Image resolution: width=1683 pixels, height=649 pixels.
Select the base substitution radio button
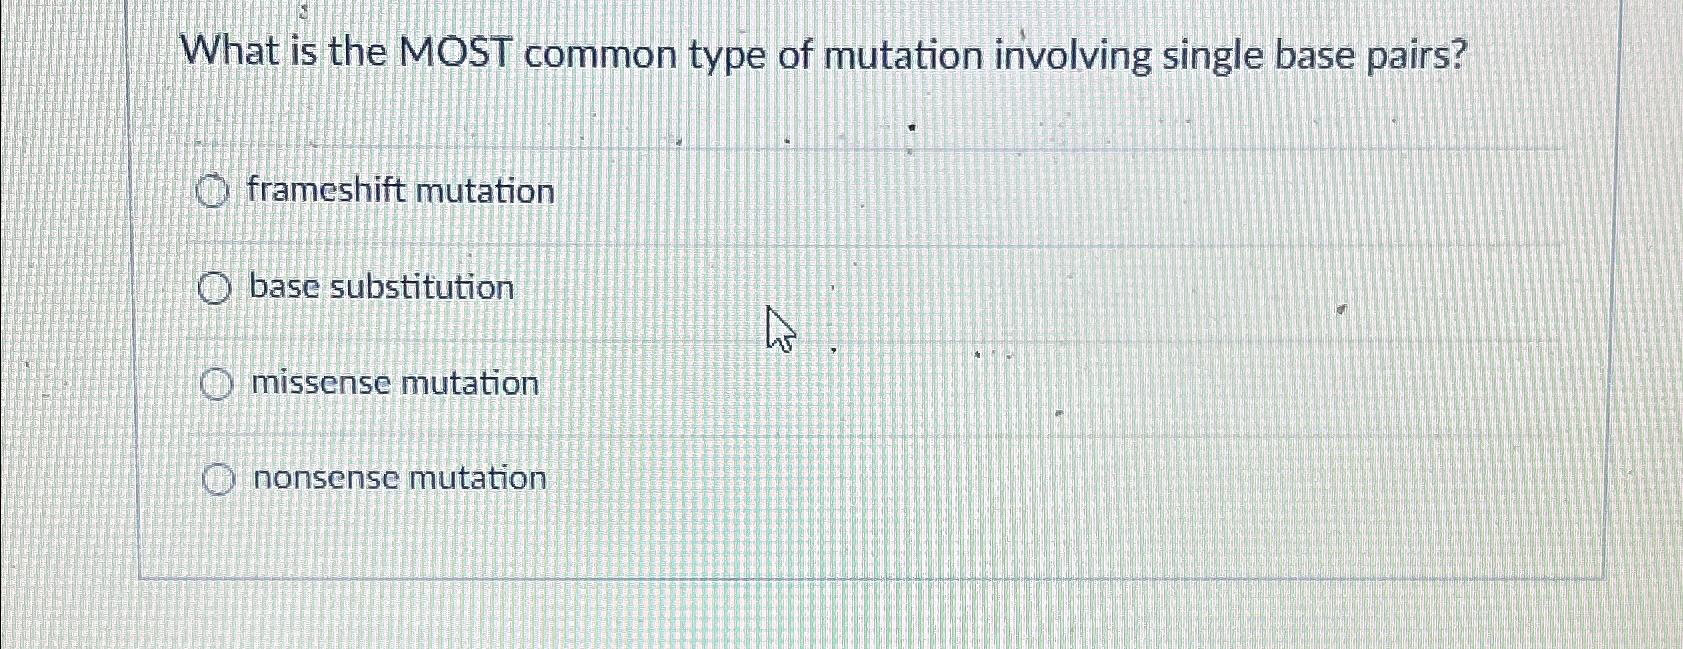point(214,289)
